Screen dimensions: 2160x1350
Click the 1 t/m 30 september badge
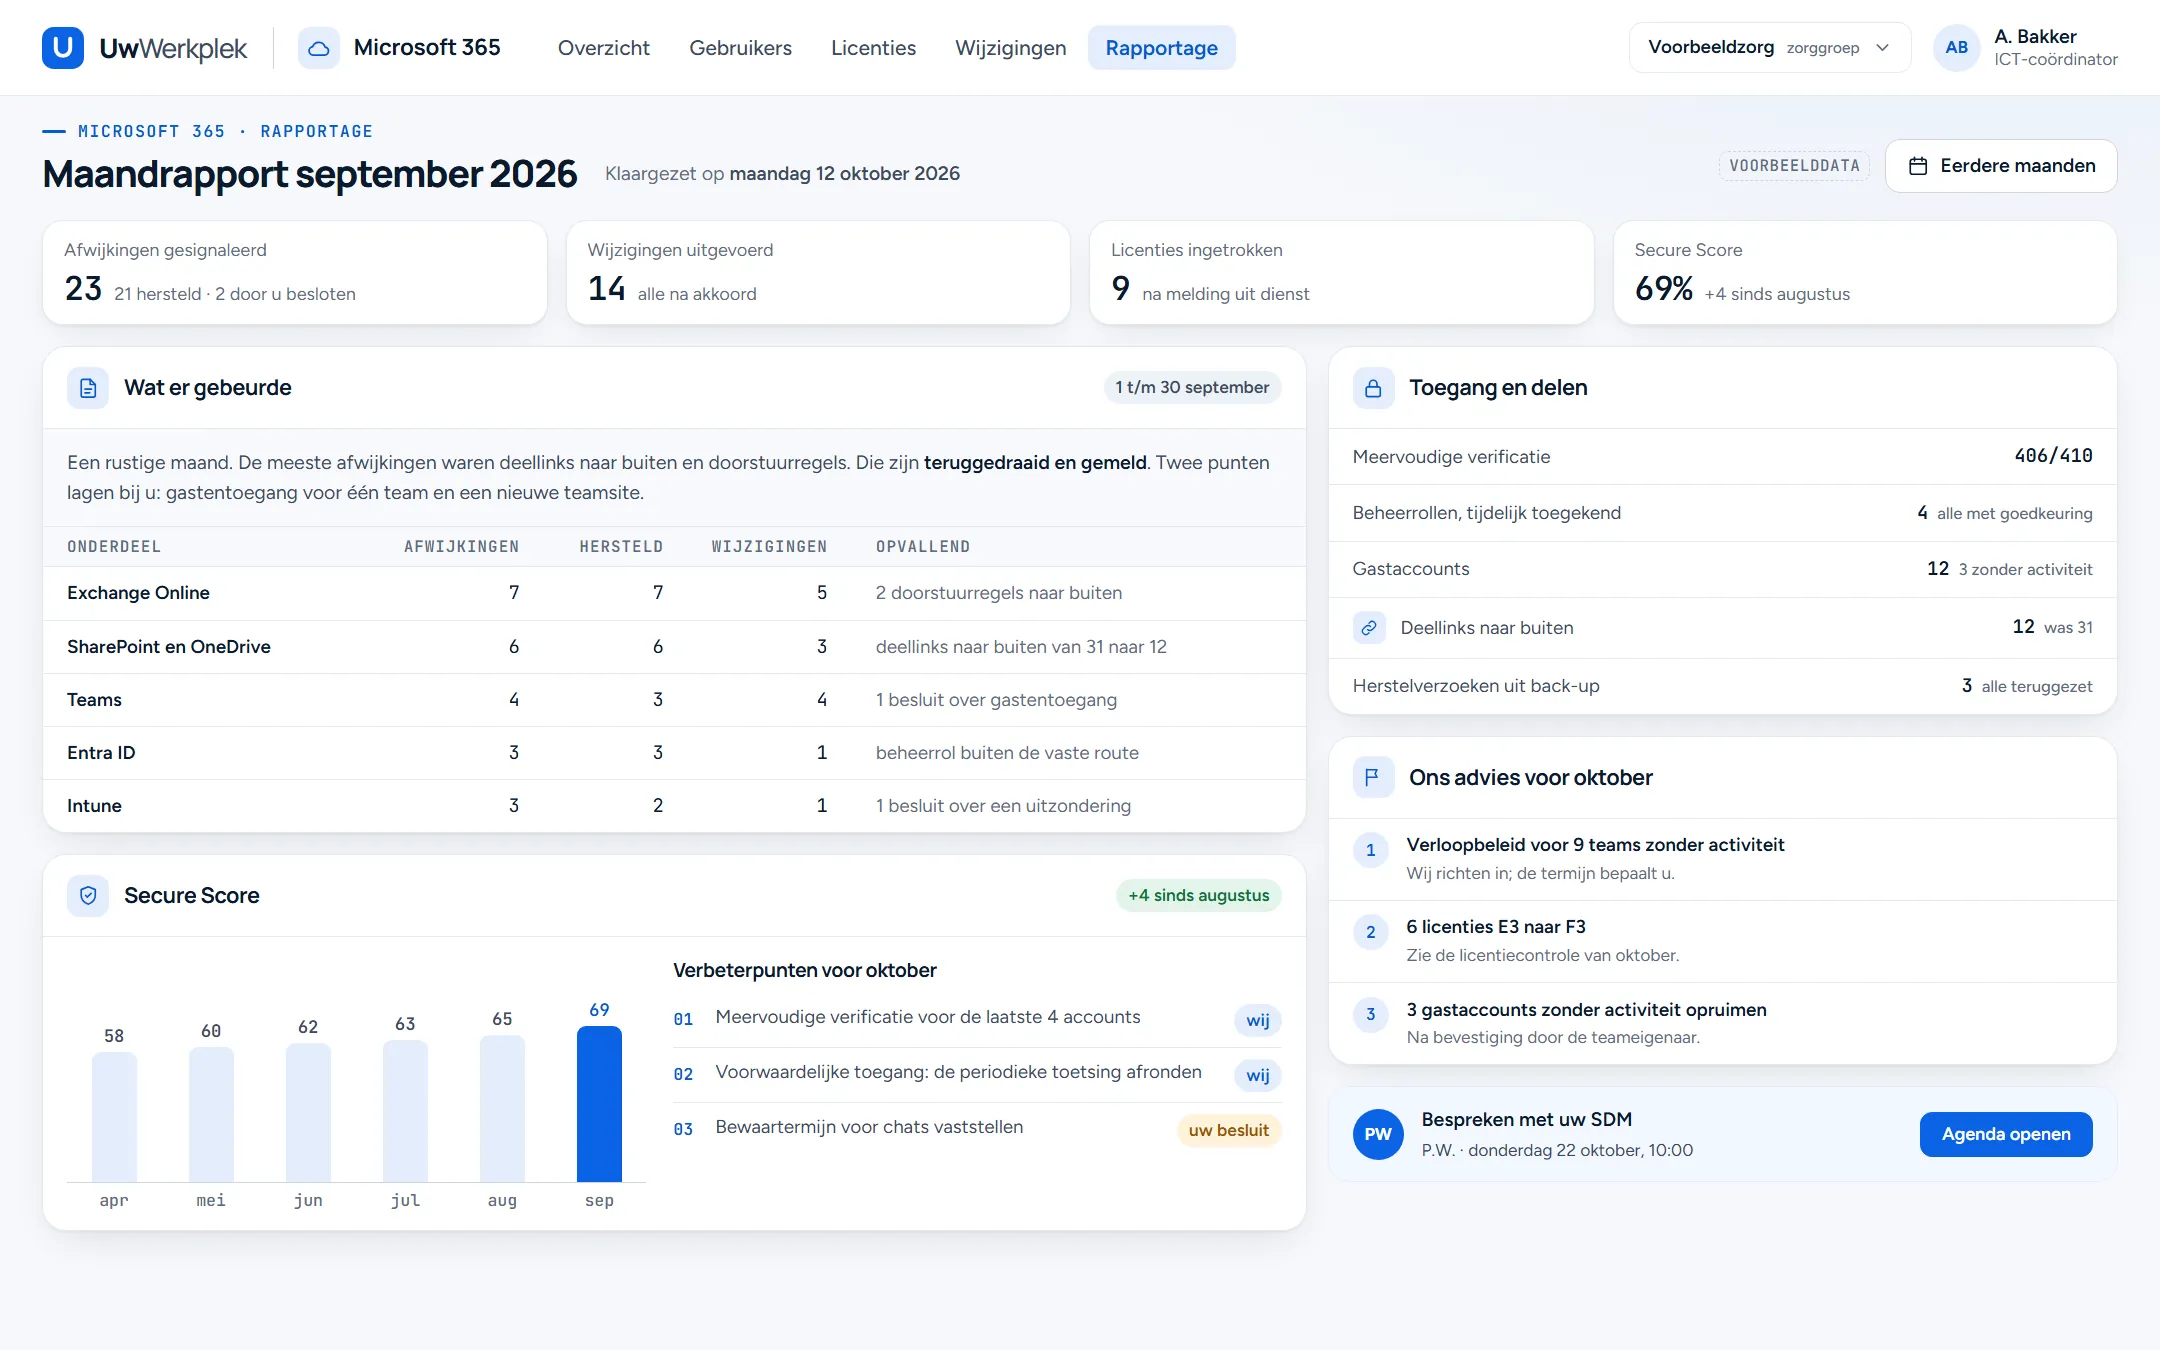1192,388
